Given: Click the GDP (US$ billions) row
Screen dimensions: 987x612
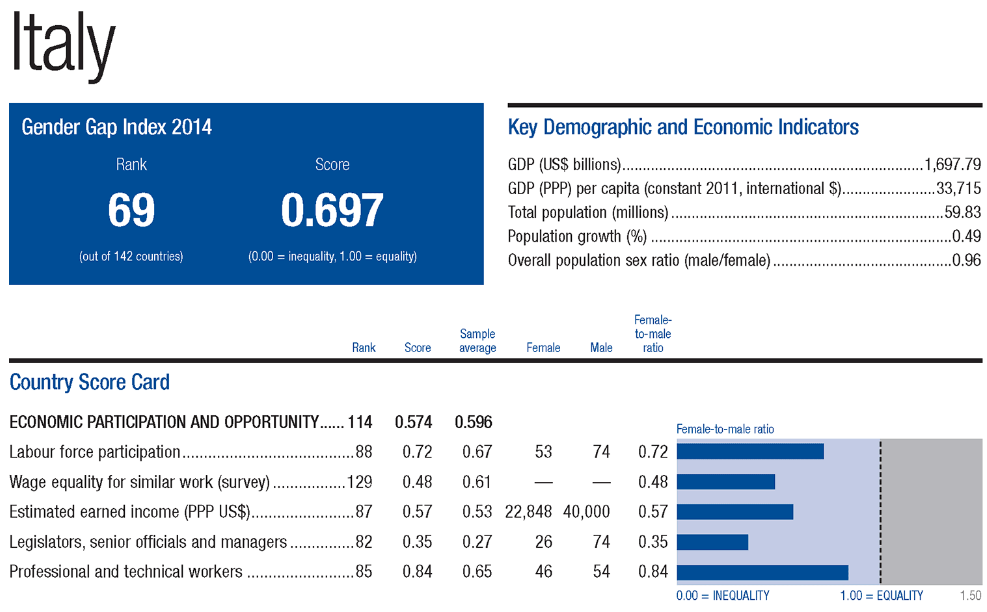Looking at the screenshot, I should 744,164.
